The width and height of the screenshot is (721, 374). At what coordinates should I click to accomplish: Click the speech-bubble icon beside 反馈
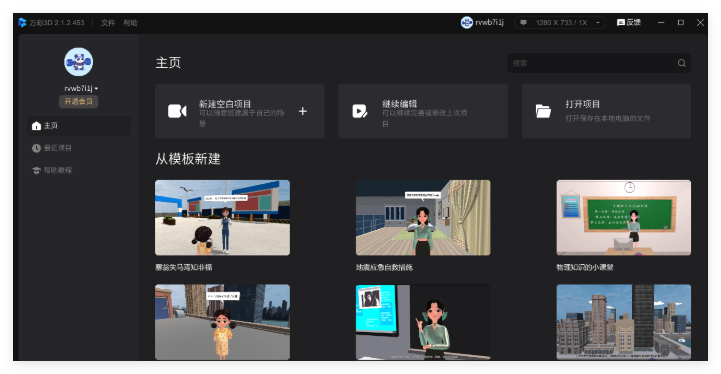621,23
